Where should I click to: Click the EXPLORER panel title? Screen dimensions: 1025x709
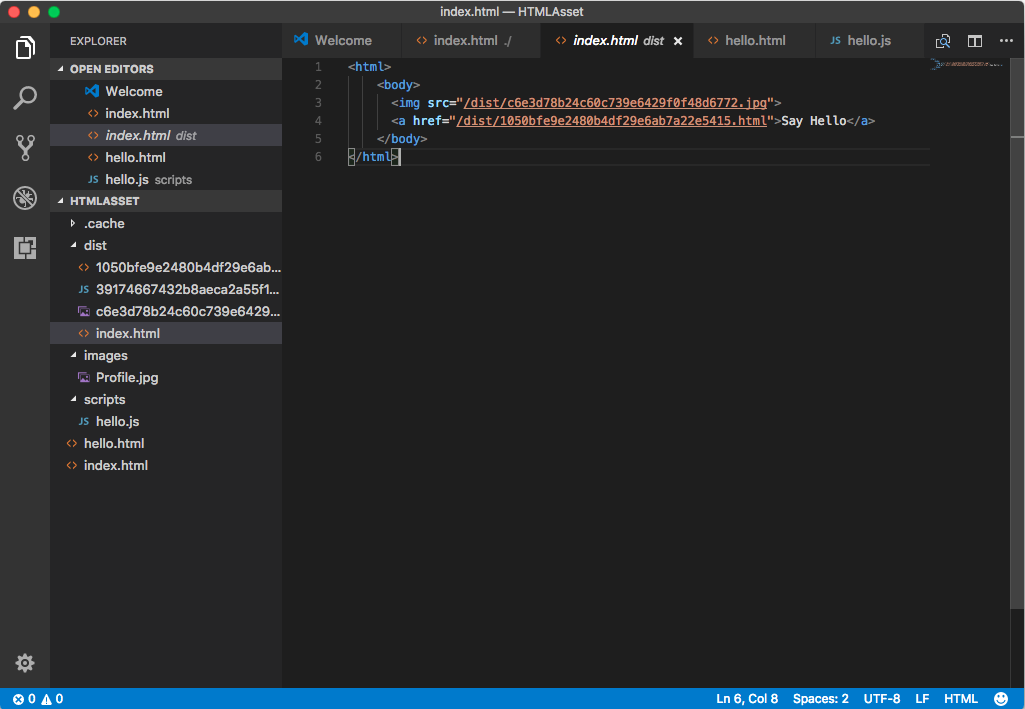pos(98,41)
